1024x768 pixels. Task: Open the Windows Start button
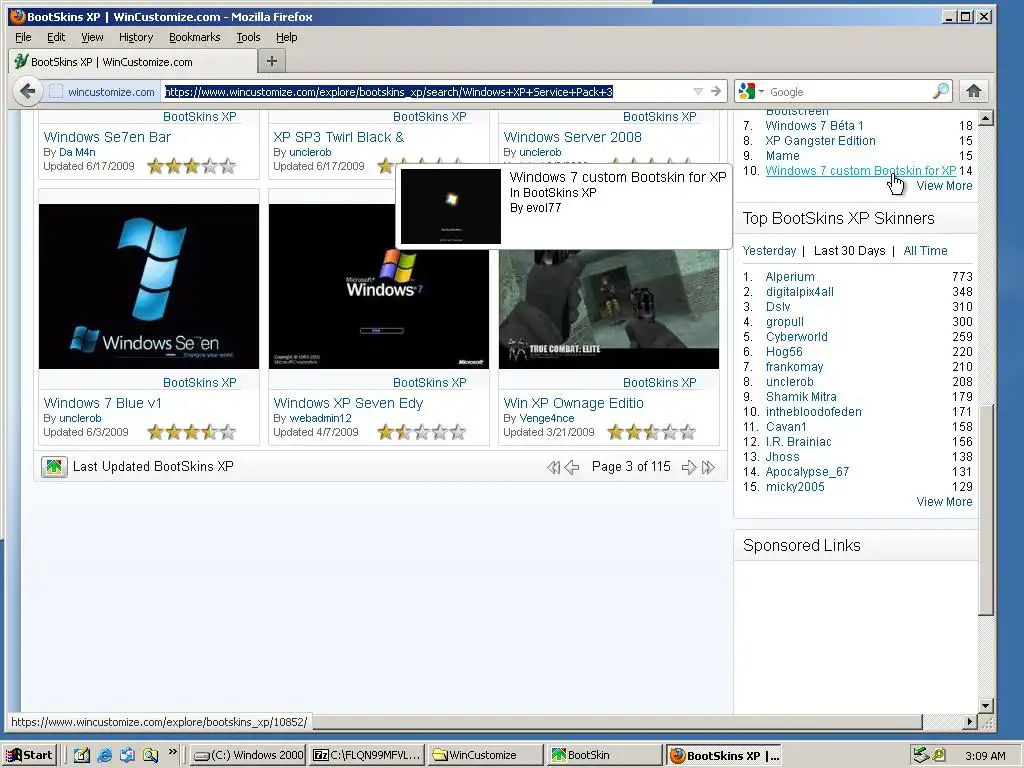coord(30,755)
